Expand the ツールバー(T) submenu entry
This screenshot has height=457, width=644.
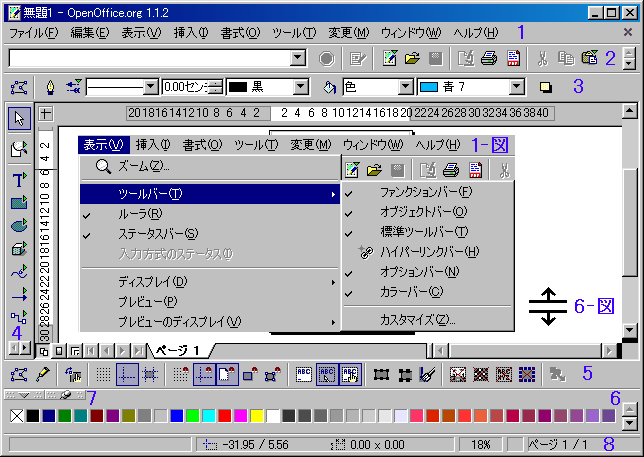[209, 194]
